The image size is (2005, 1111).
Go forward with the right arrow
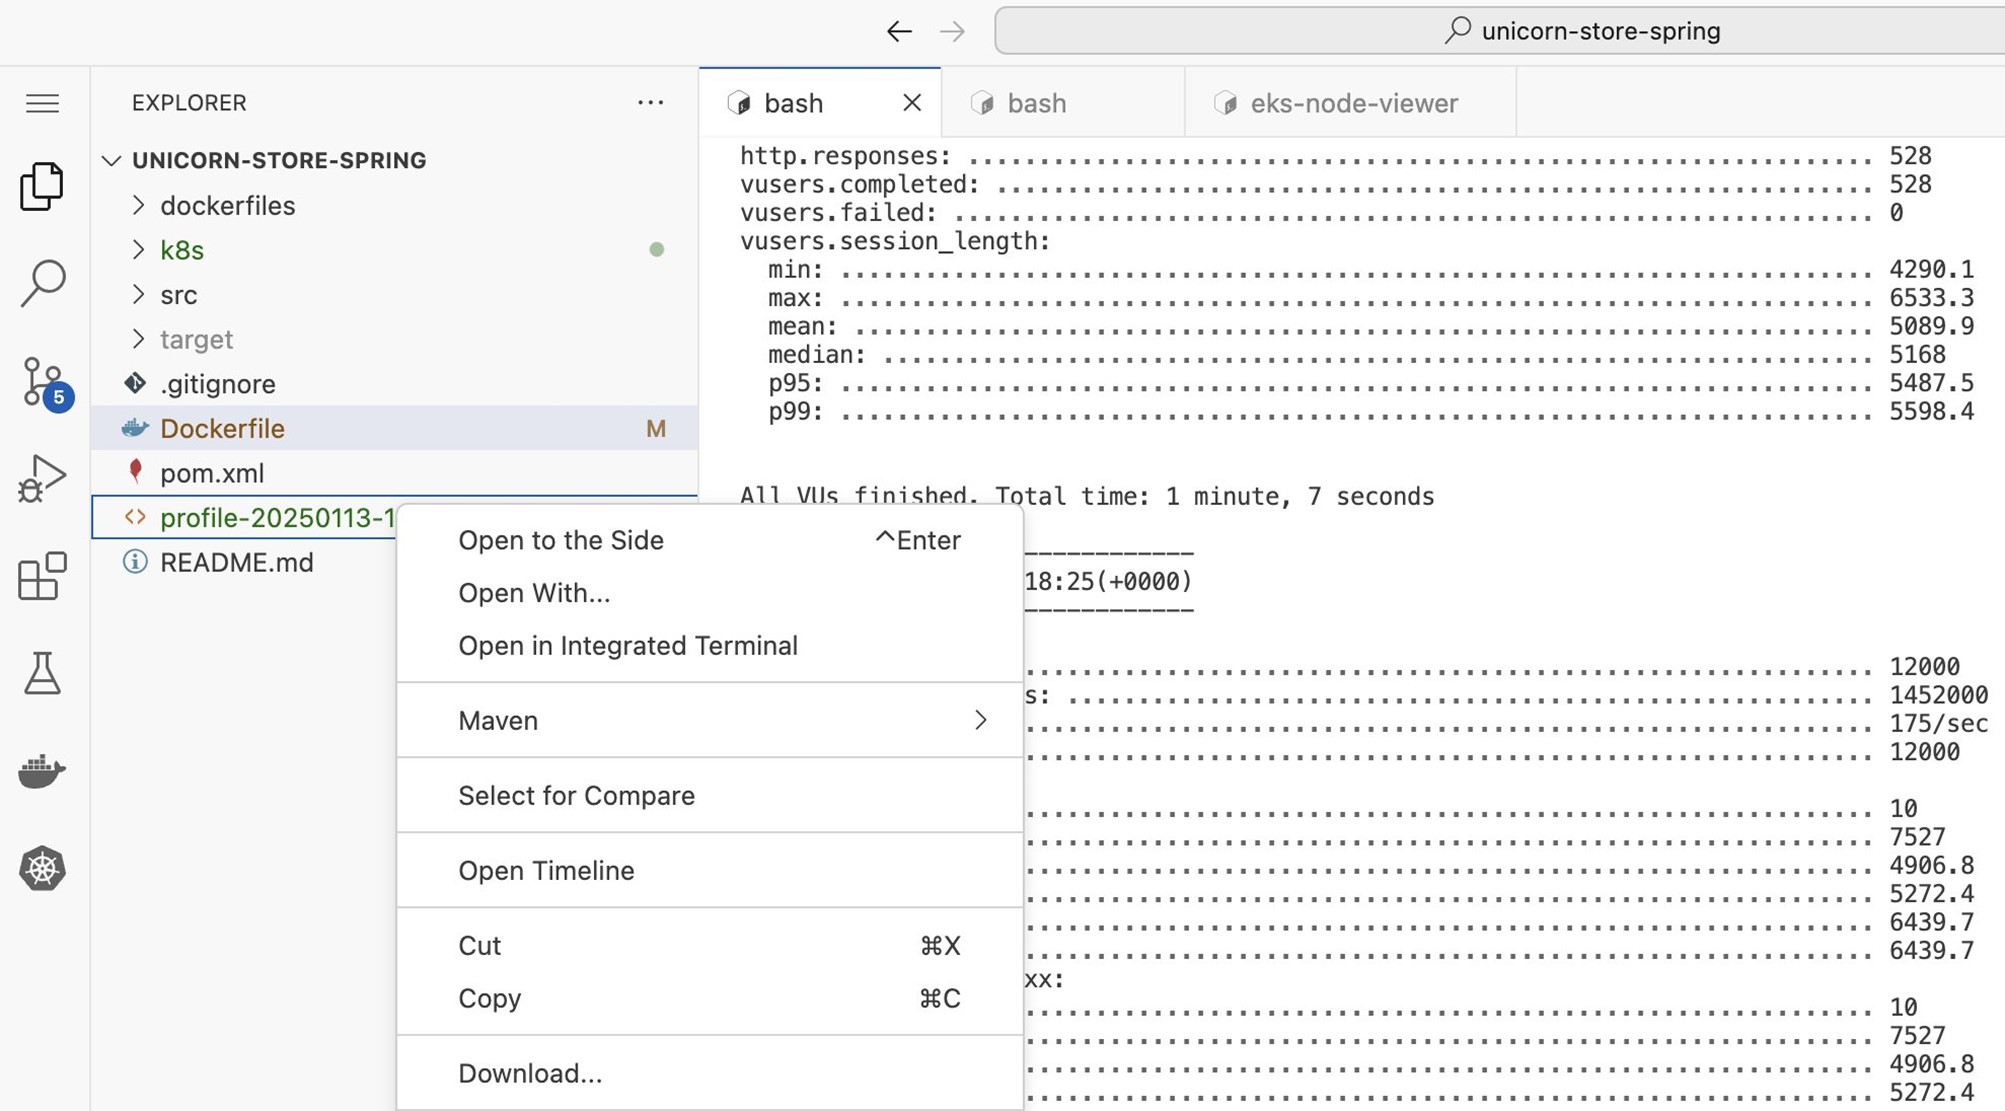coord(952,31)
